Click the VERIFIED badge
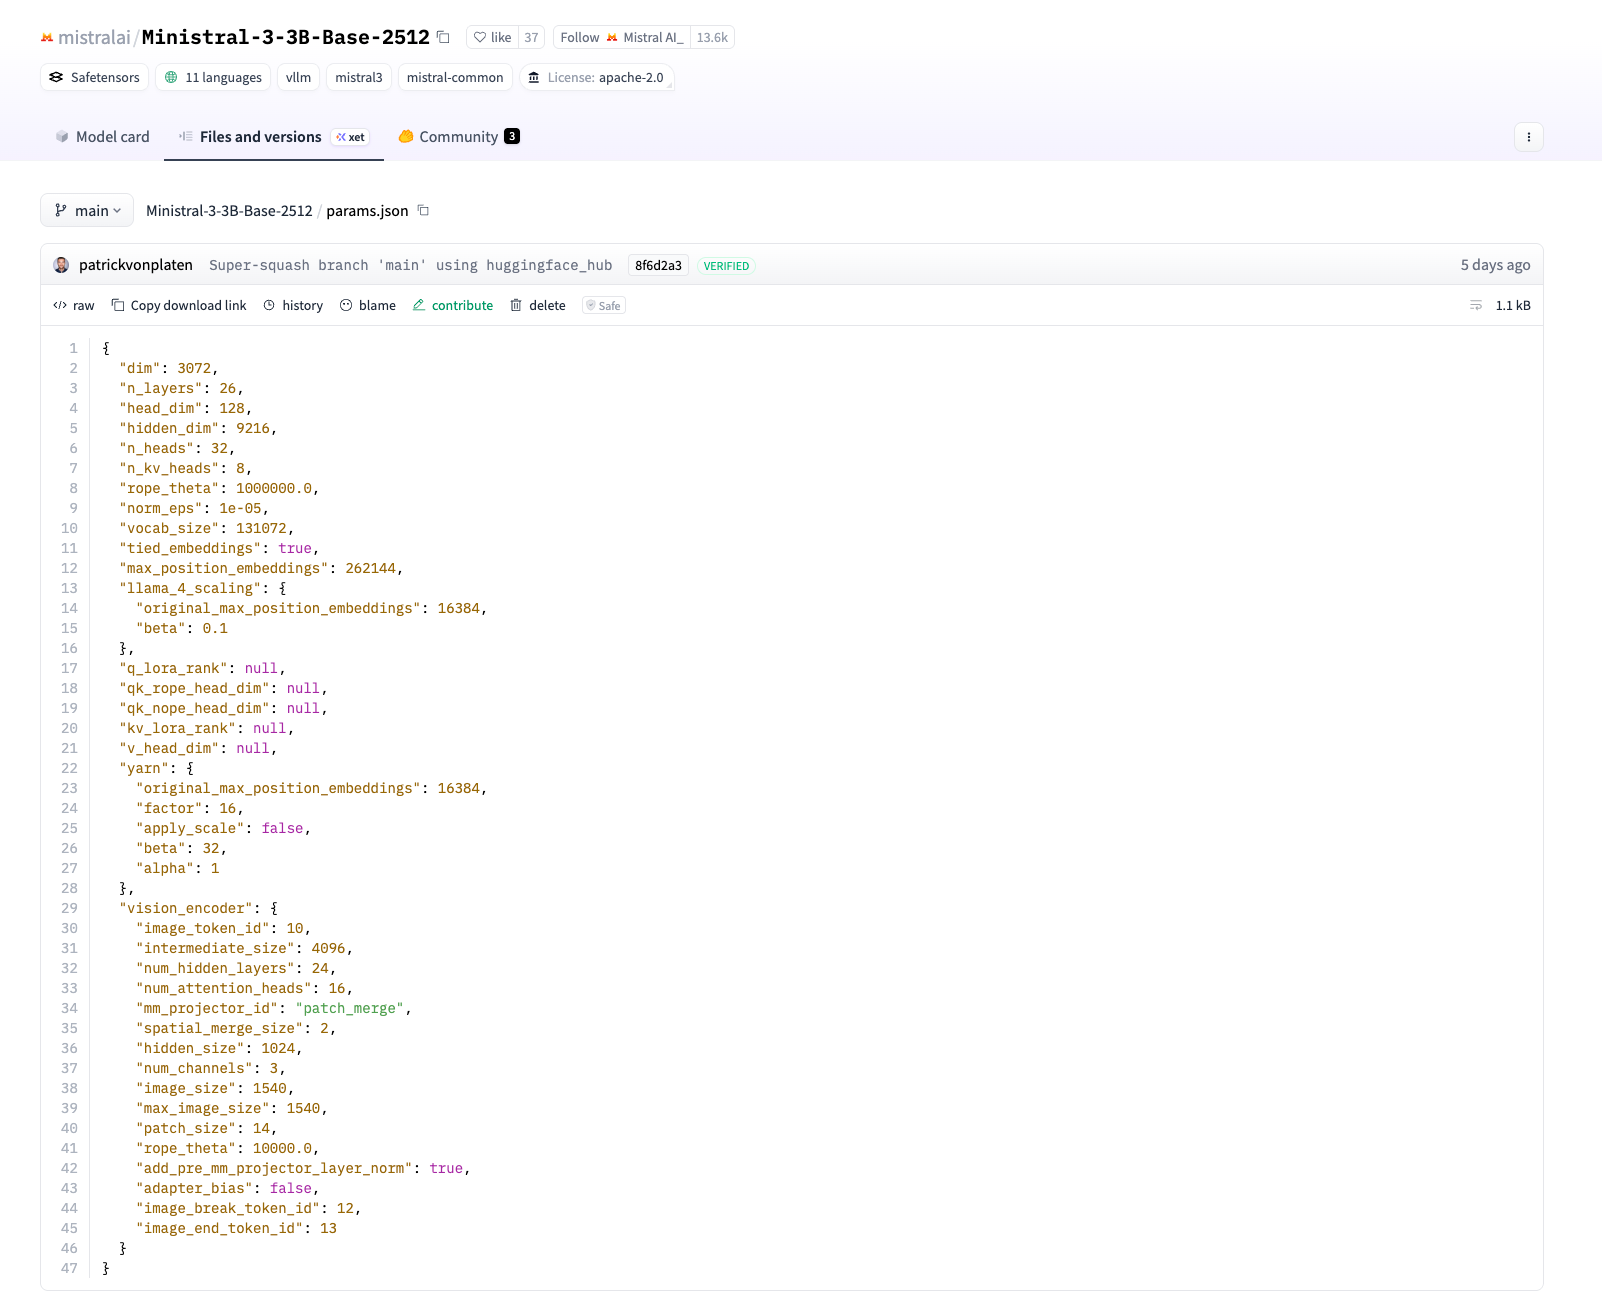 click(x=726, y=266)
